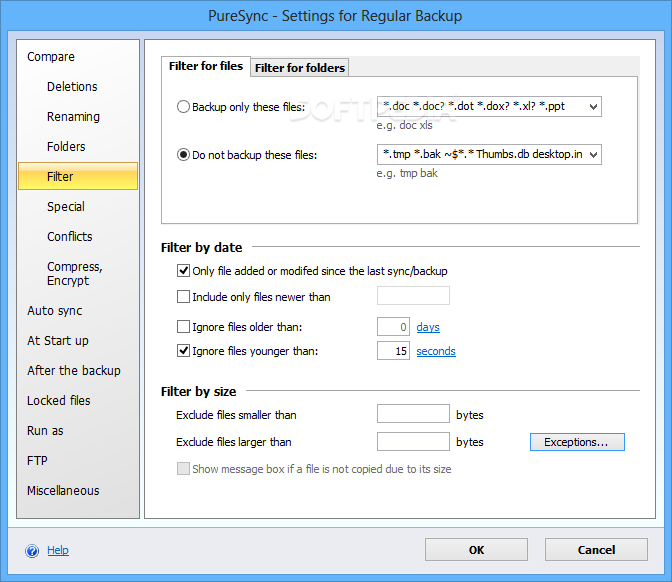Image resolution: width=672 pixels, height=582 pixels.
Task: Switch to the 'Filter for folders' tab
Action: [300, 68]
